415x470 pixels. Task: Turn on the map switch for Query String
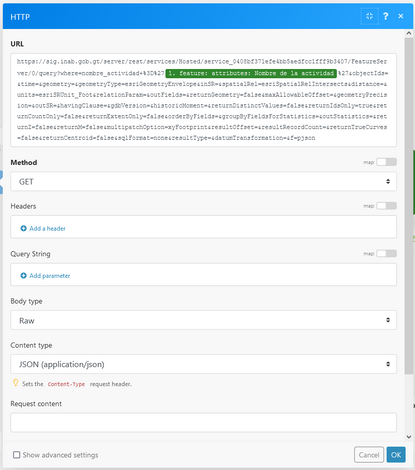386,253
